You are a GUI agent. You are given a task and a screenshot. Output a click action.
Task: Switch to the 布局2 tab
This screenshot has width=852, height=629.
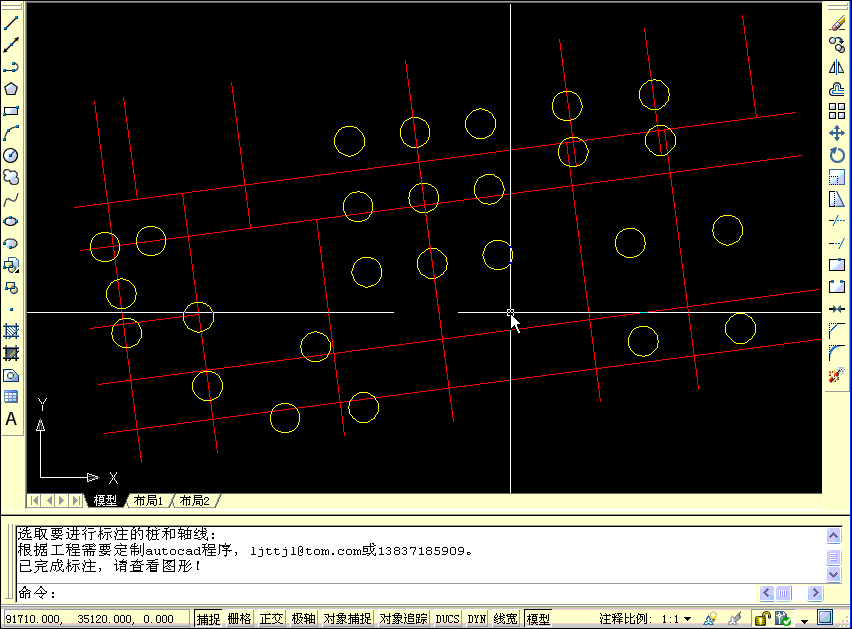195,500
